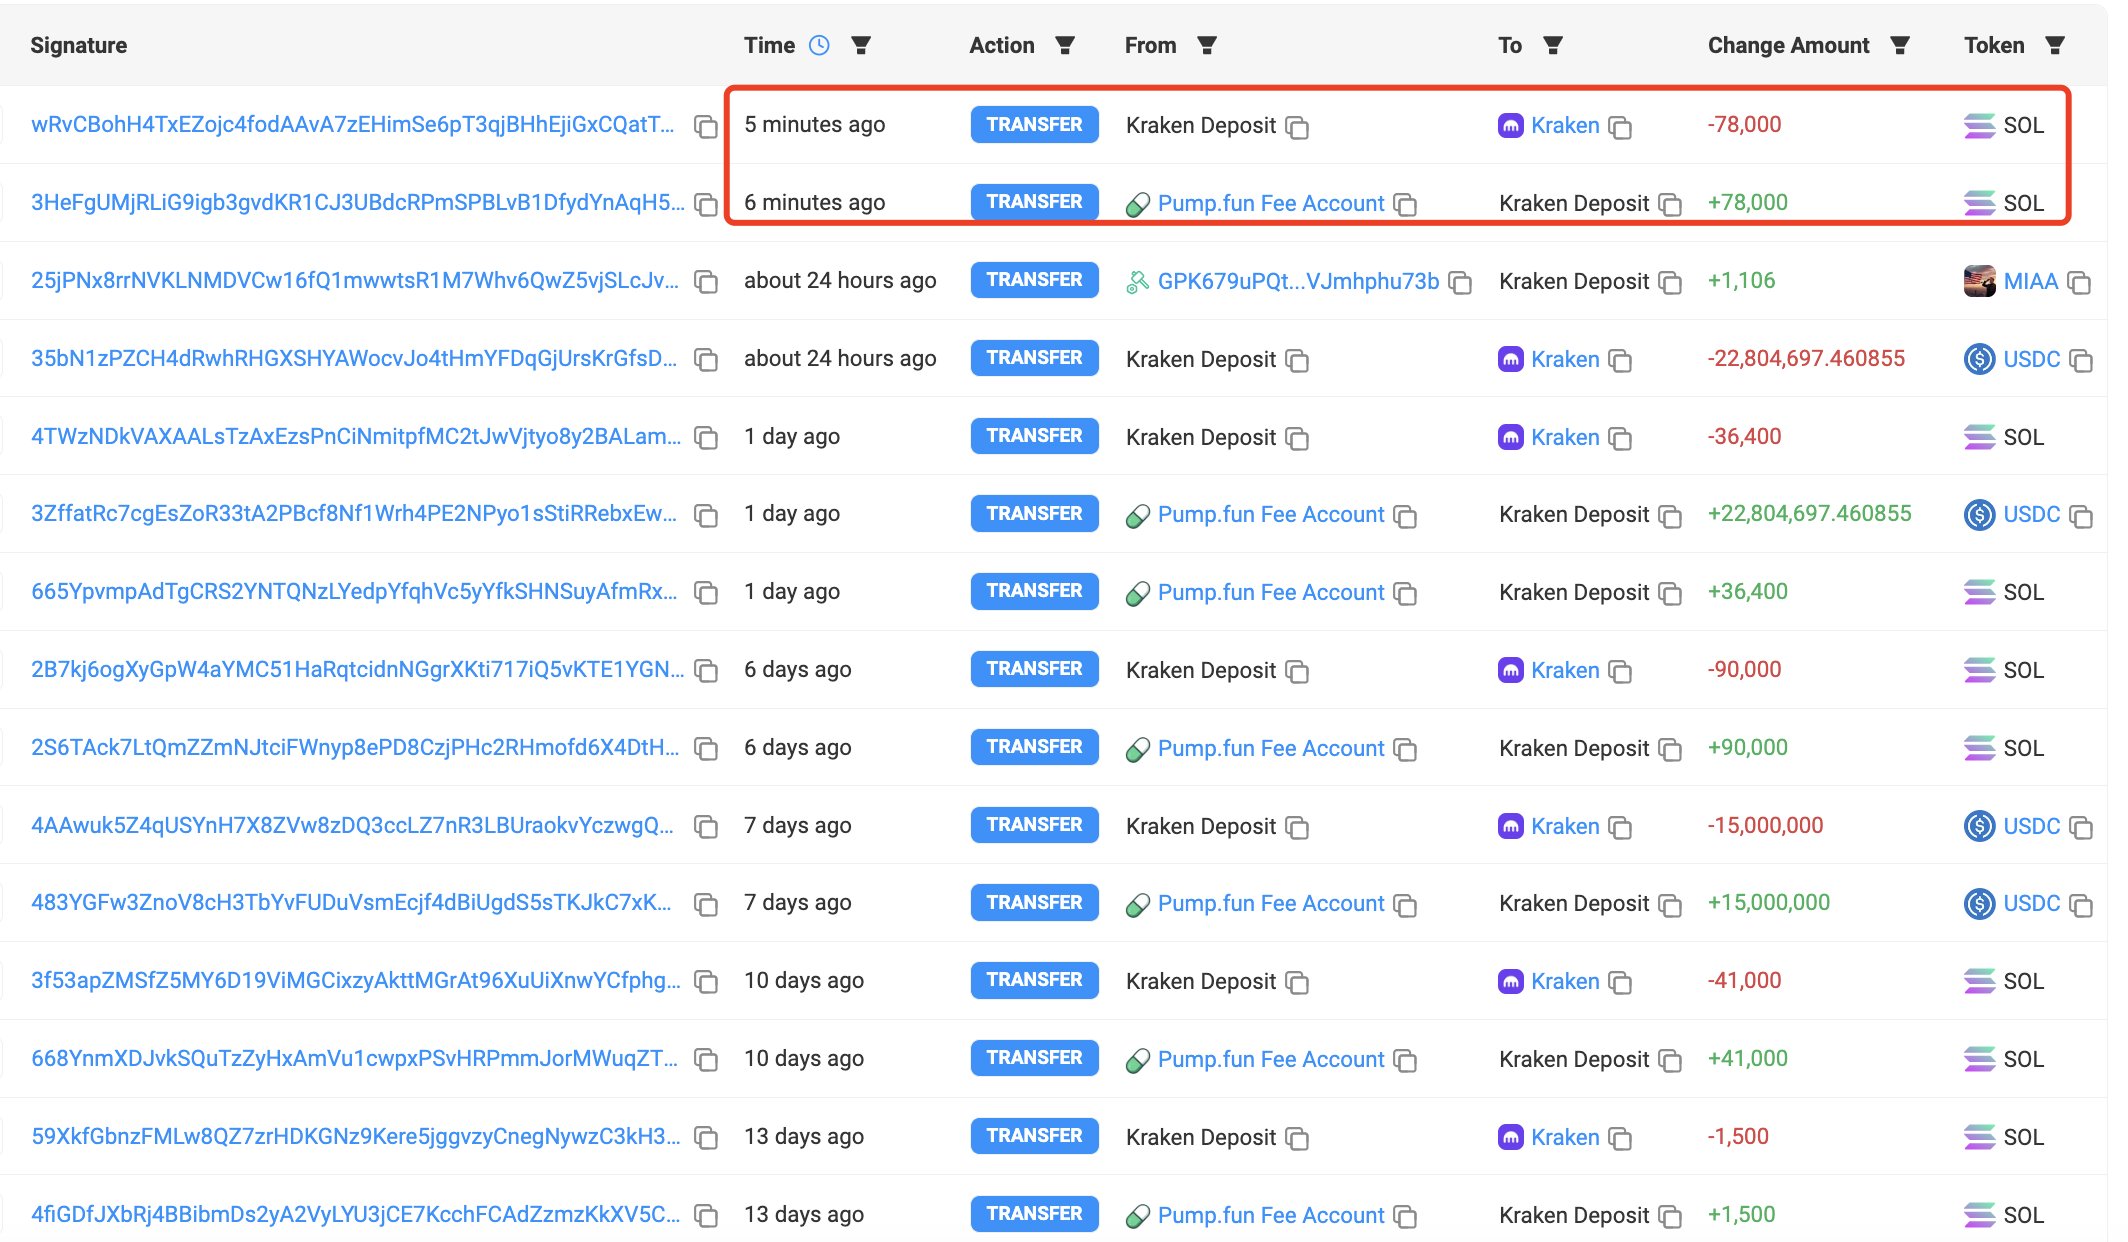Copy signature 3ZffatRc7cgEsZoR33tA2
The width and height of the screenshot is (2128, 1242).
pyautogui.click(x=706, y=515)
